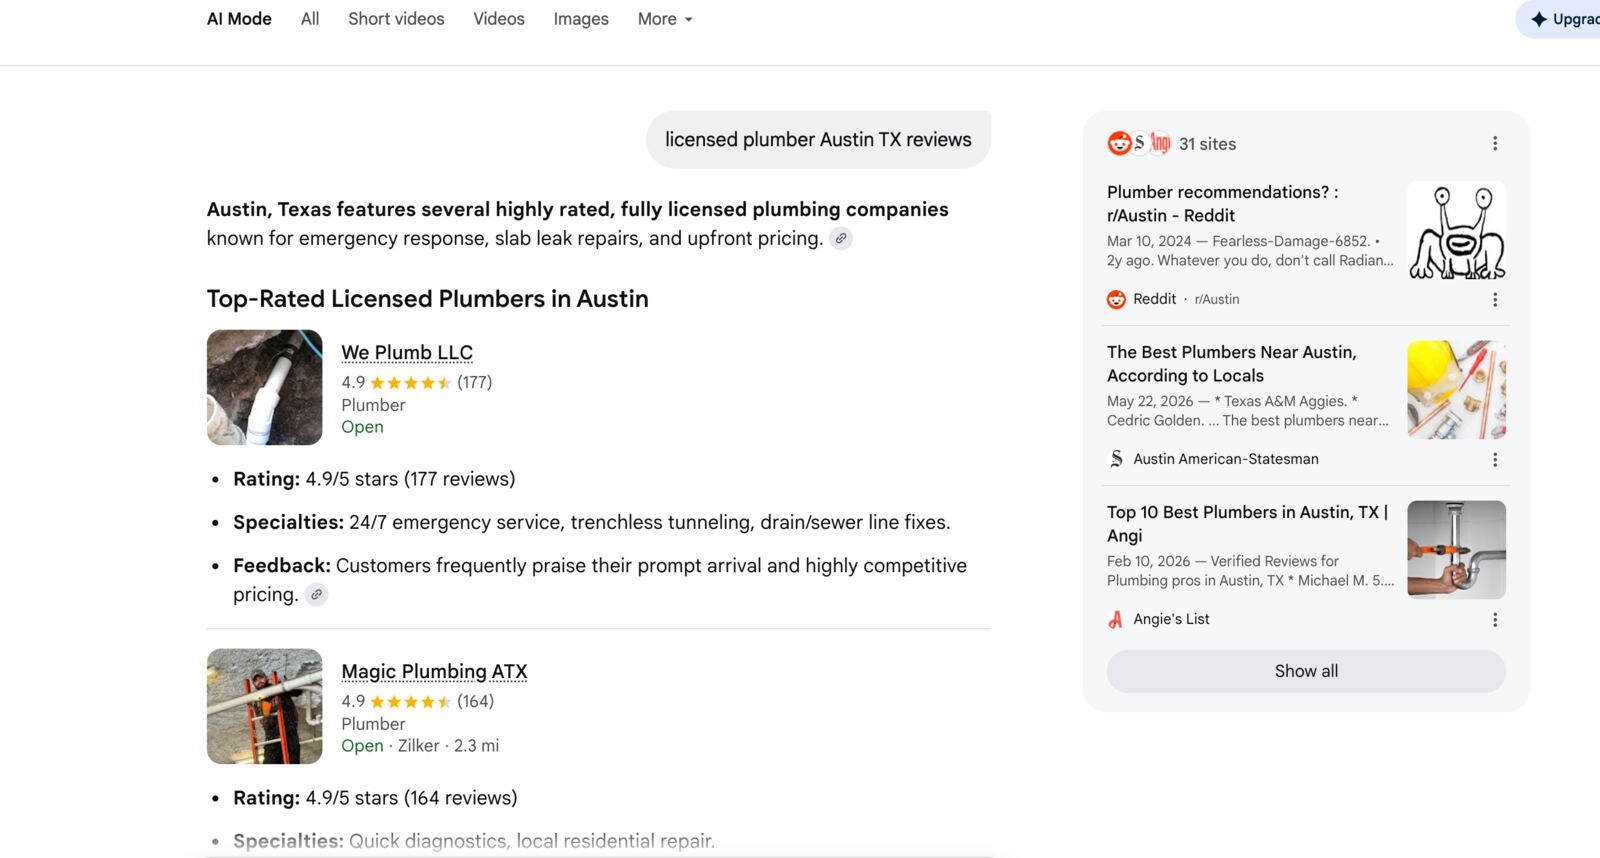Click the r/Austin subreddit label
This screenshot has width=1600, height=858.
tap(1217, 299)
